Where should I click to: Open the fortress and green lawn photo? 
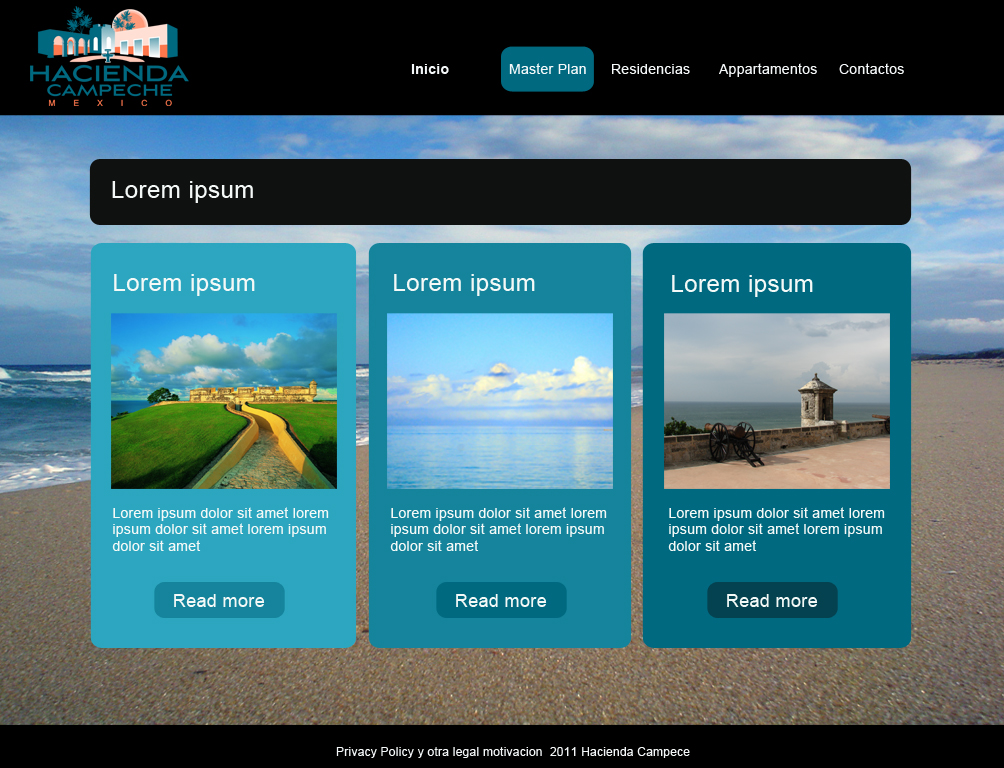(224, 401)
